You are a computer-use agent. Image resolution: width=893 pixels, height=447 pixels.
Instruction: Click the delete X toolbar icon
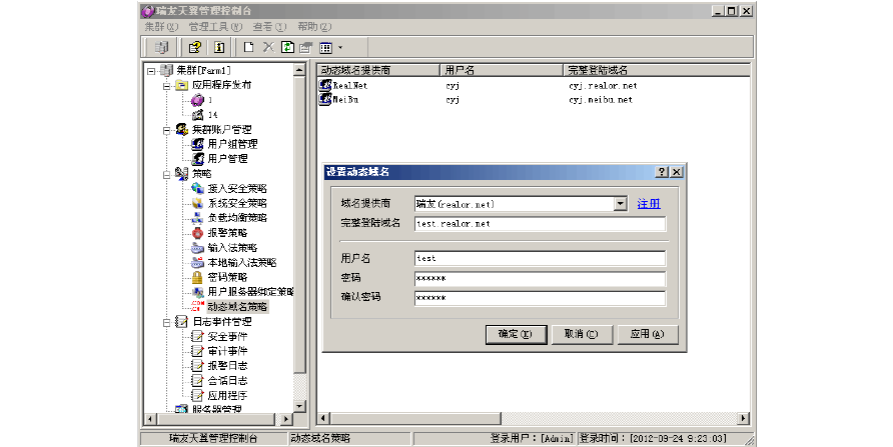pos(267,47)
